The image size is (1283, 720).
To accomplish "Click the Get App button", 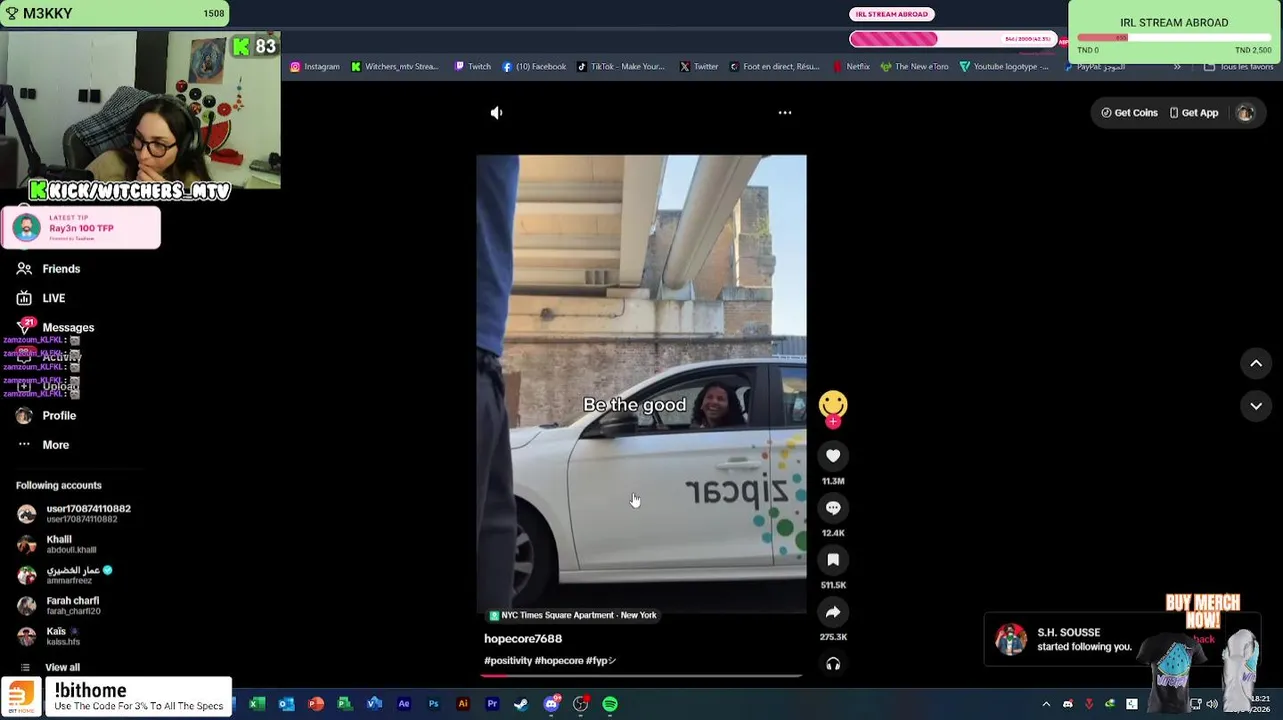I will pos(1194,113).
